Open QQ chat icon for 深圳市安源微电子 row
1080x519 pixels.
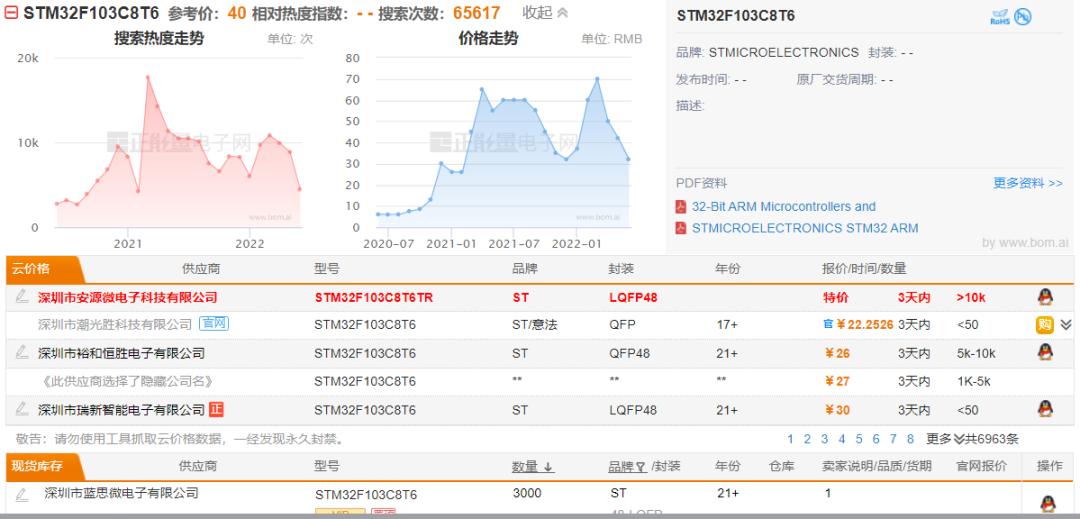(1045, 297)
